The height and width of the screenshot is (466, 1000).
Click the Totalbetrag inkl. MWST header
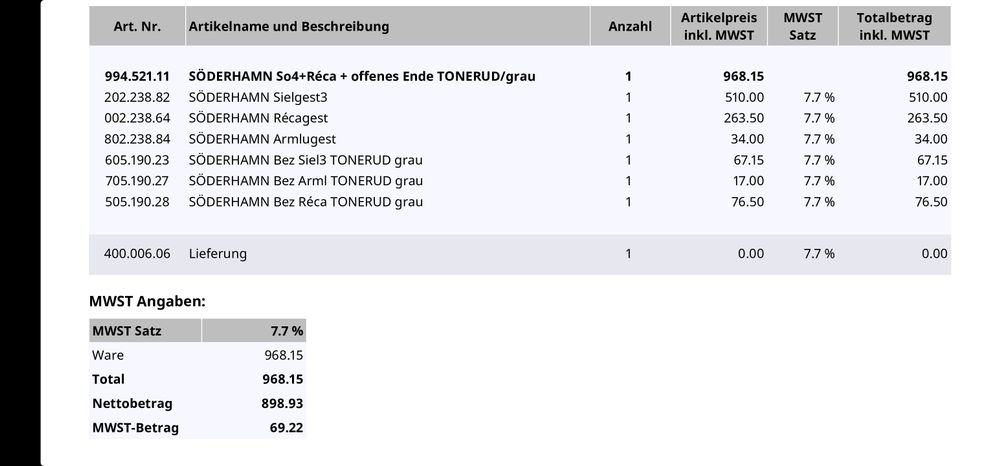click(x=894, y=26)
